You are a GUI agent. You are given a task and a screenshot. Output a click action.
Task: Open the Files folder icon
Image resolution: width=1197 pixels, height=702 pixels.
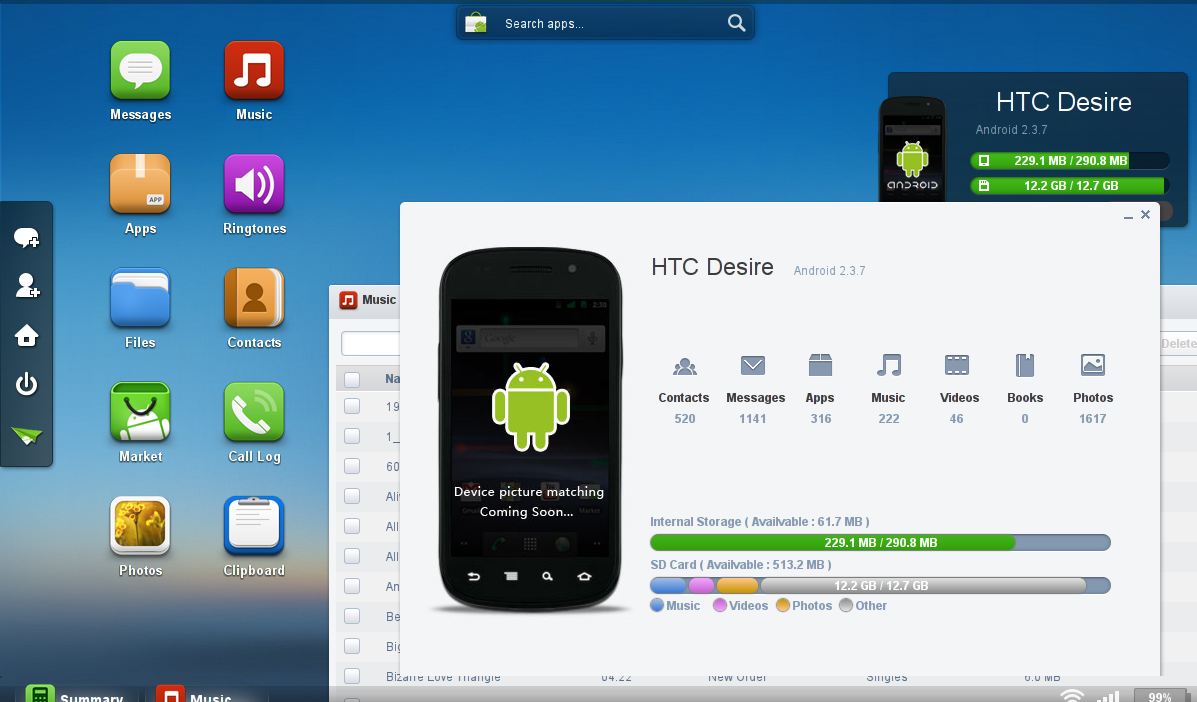[x=140, y=298]
